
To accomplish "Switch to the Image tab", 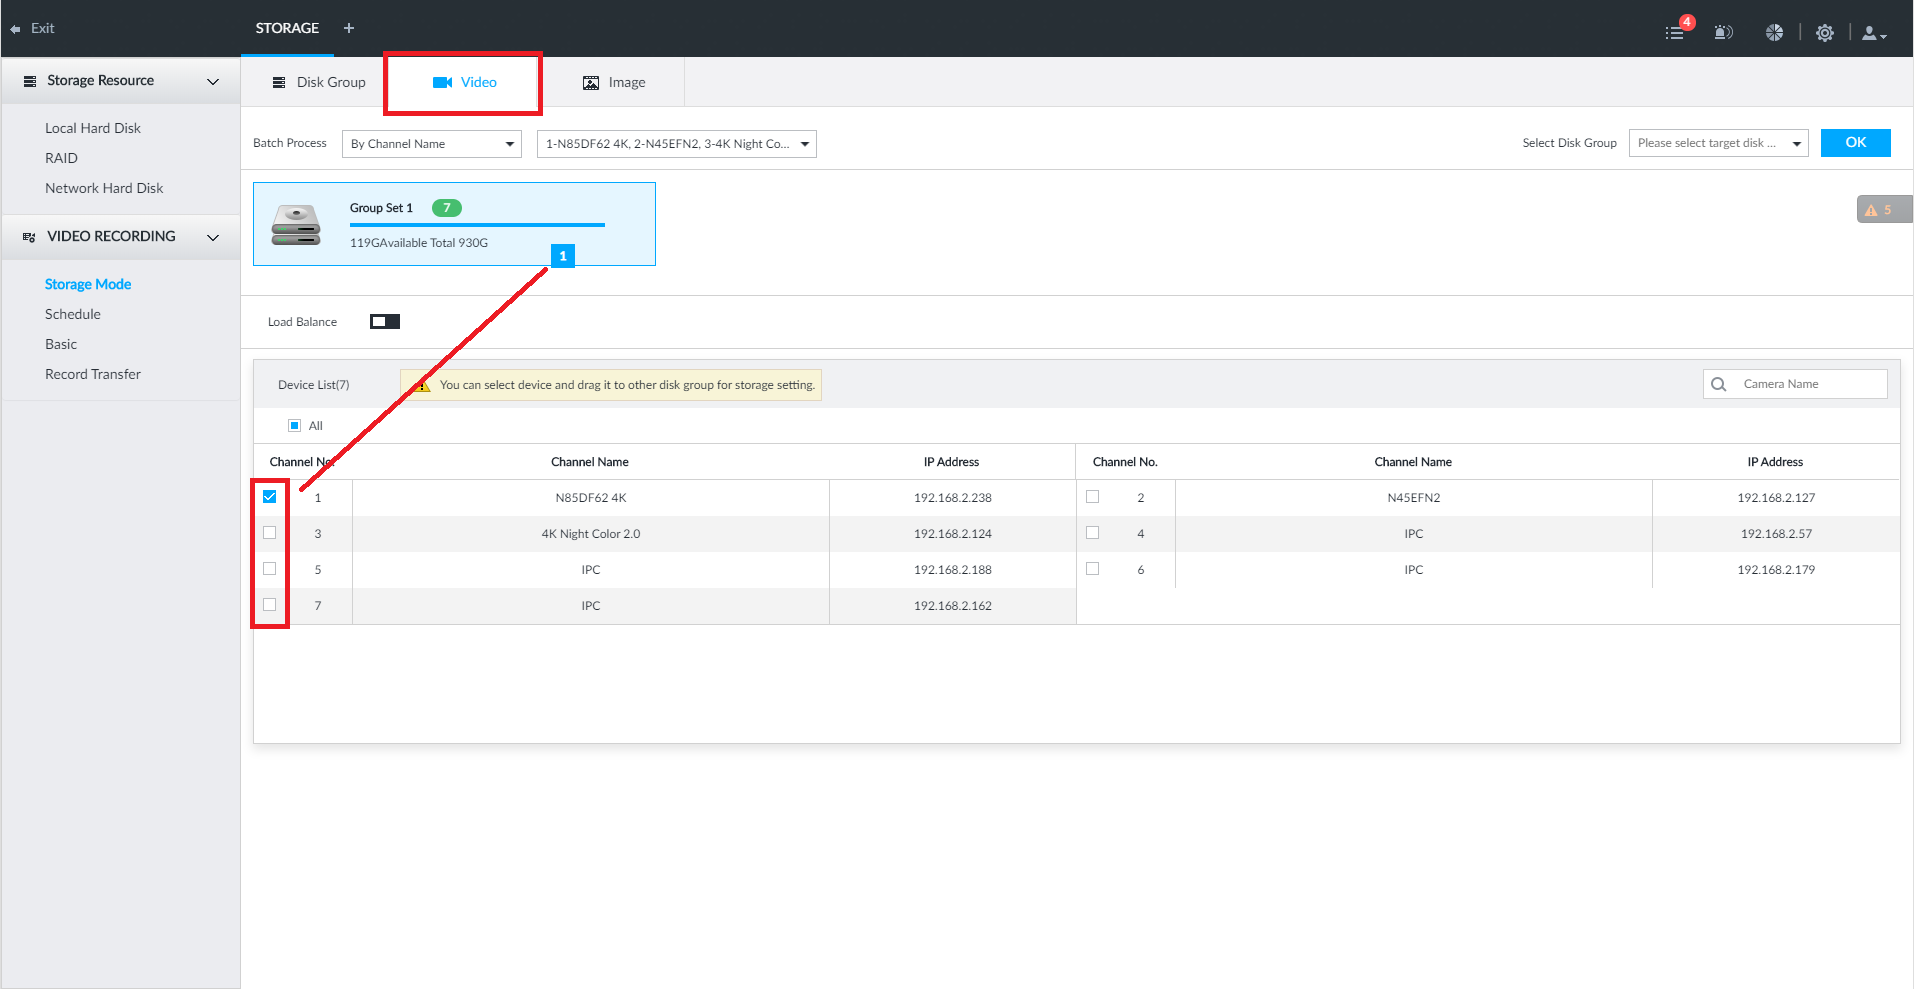I will [614, 82].
